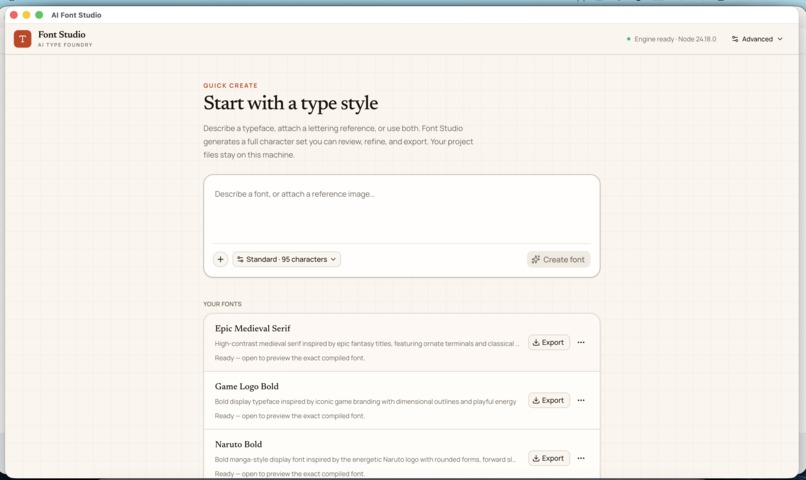Export the Epic Medieval Serif font
The width and height of the screenshot is (806, 480).
click(x=548, y=342)
